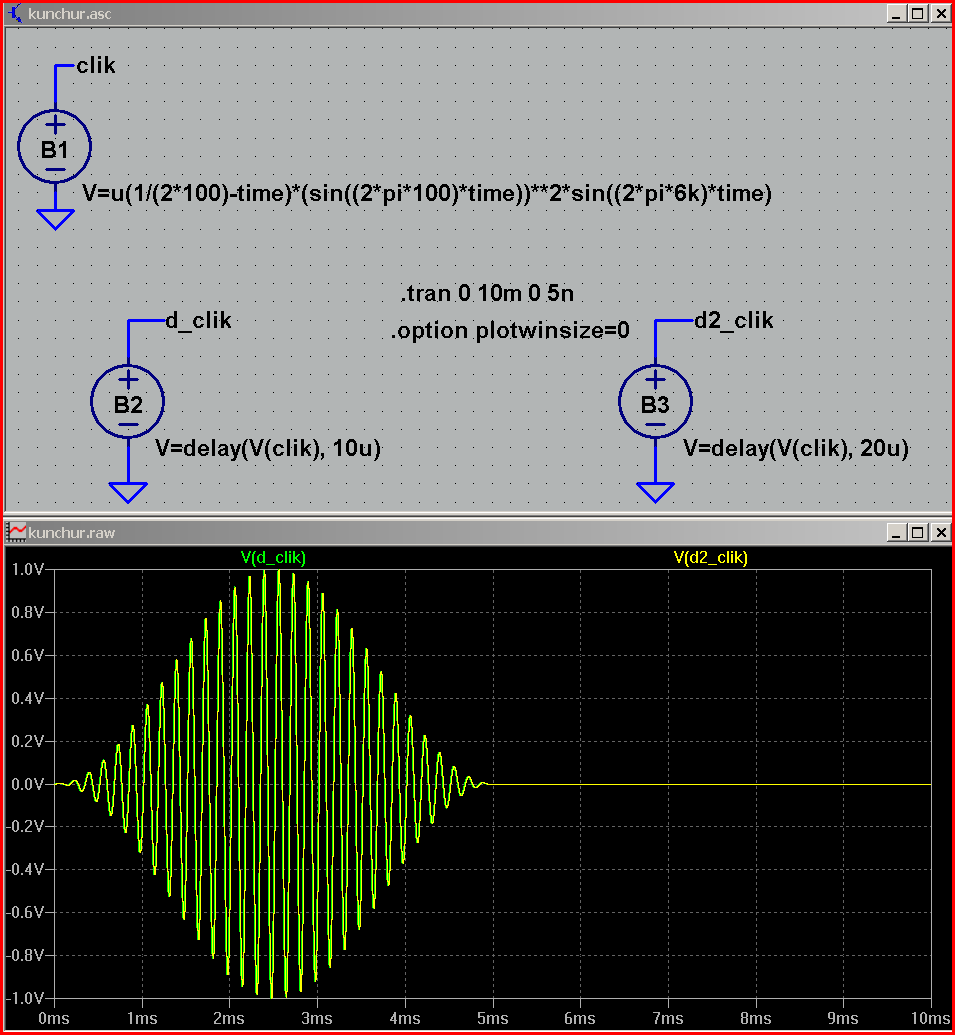
Task: Select the B3 voltage source symbol
Action: pyautogui.click(x=655, y=401)
